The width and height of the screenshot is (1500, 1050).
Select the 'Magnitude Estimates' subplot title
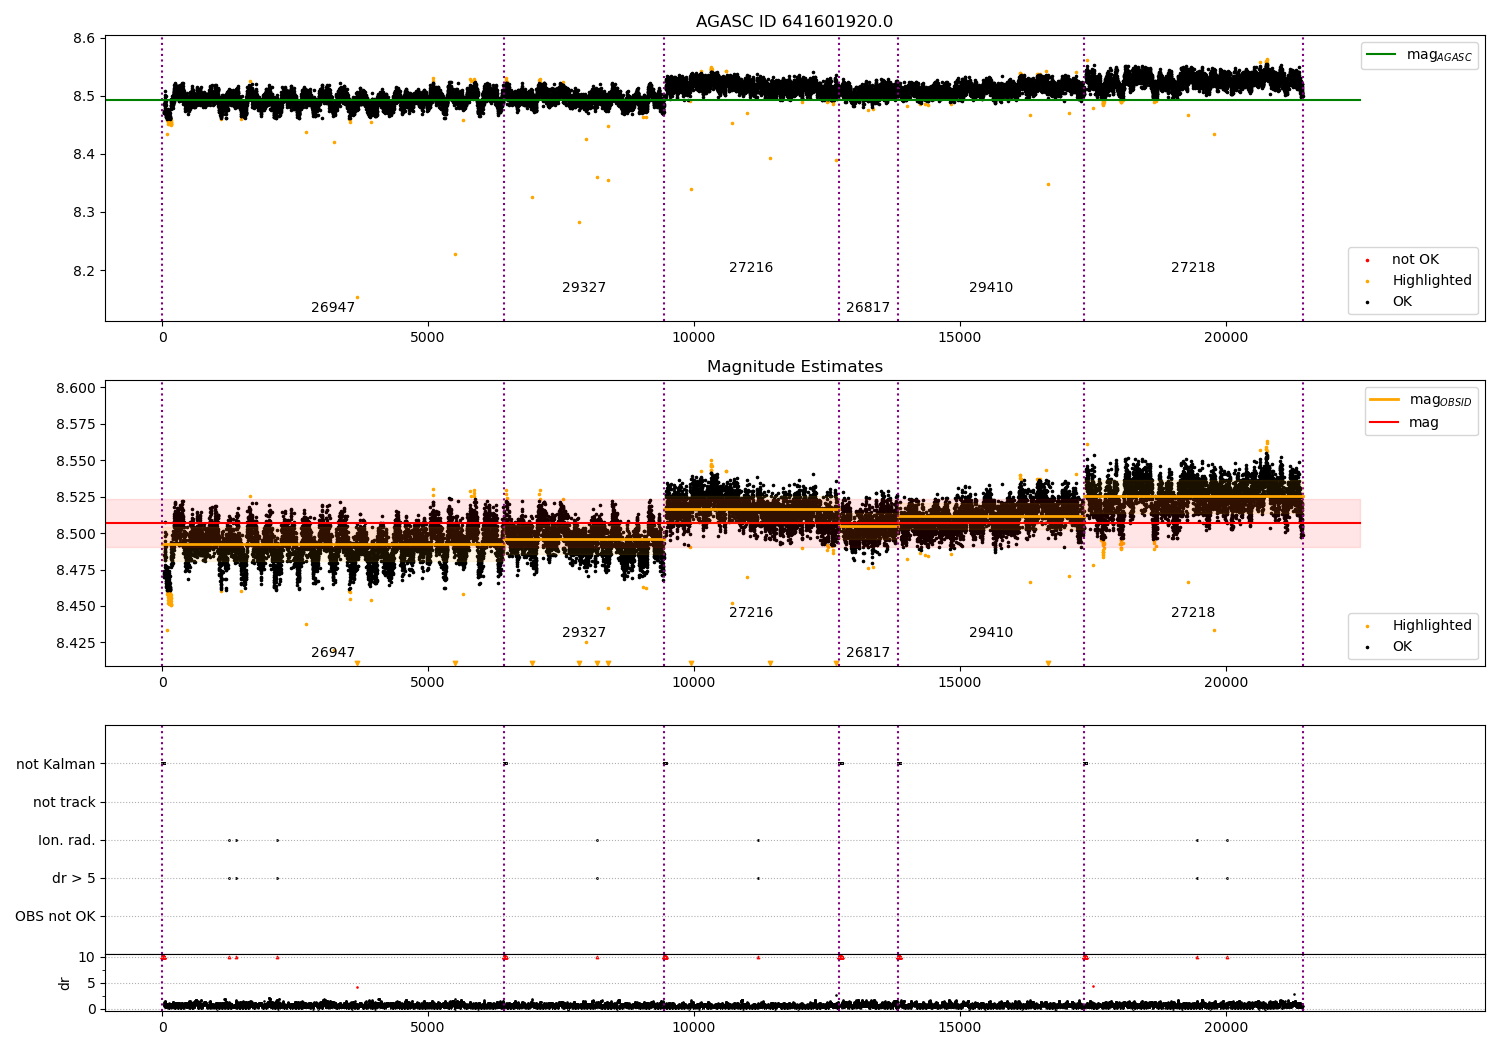pos(794,367)
